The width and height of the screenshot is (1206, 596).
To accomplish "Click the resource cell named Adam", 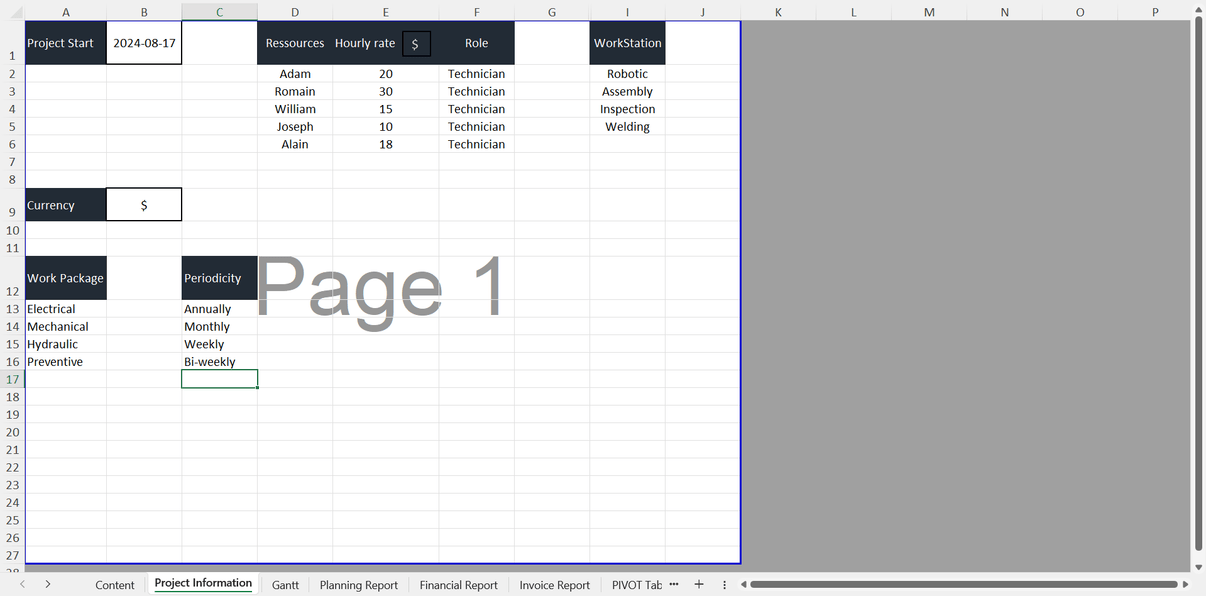I will point(295,73).
